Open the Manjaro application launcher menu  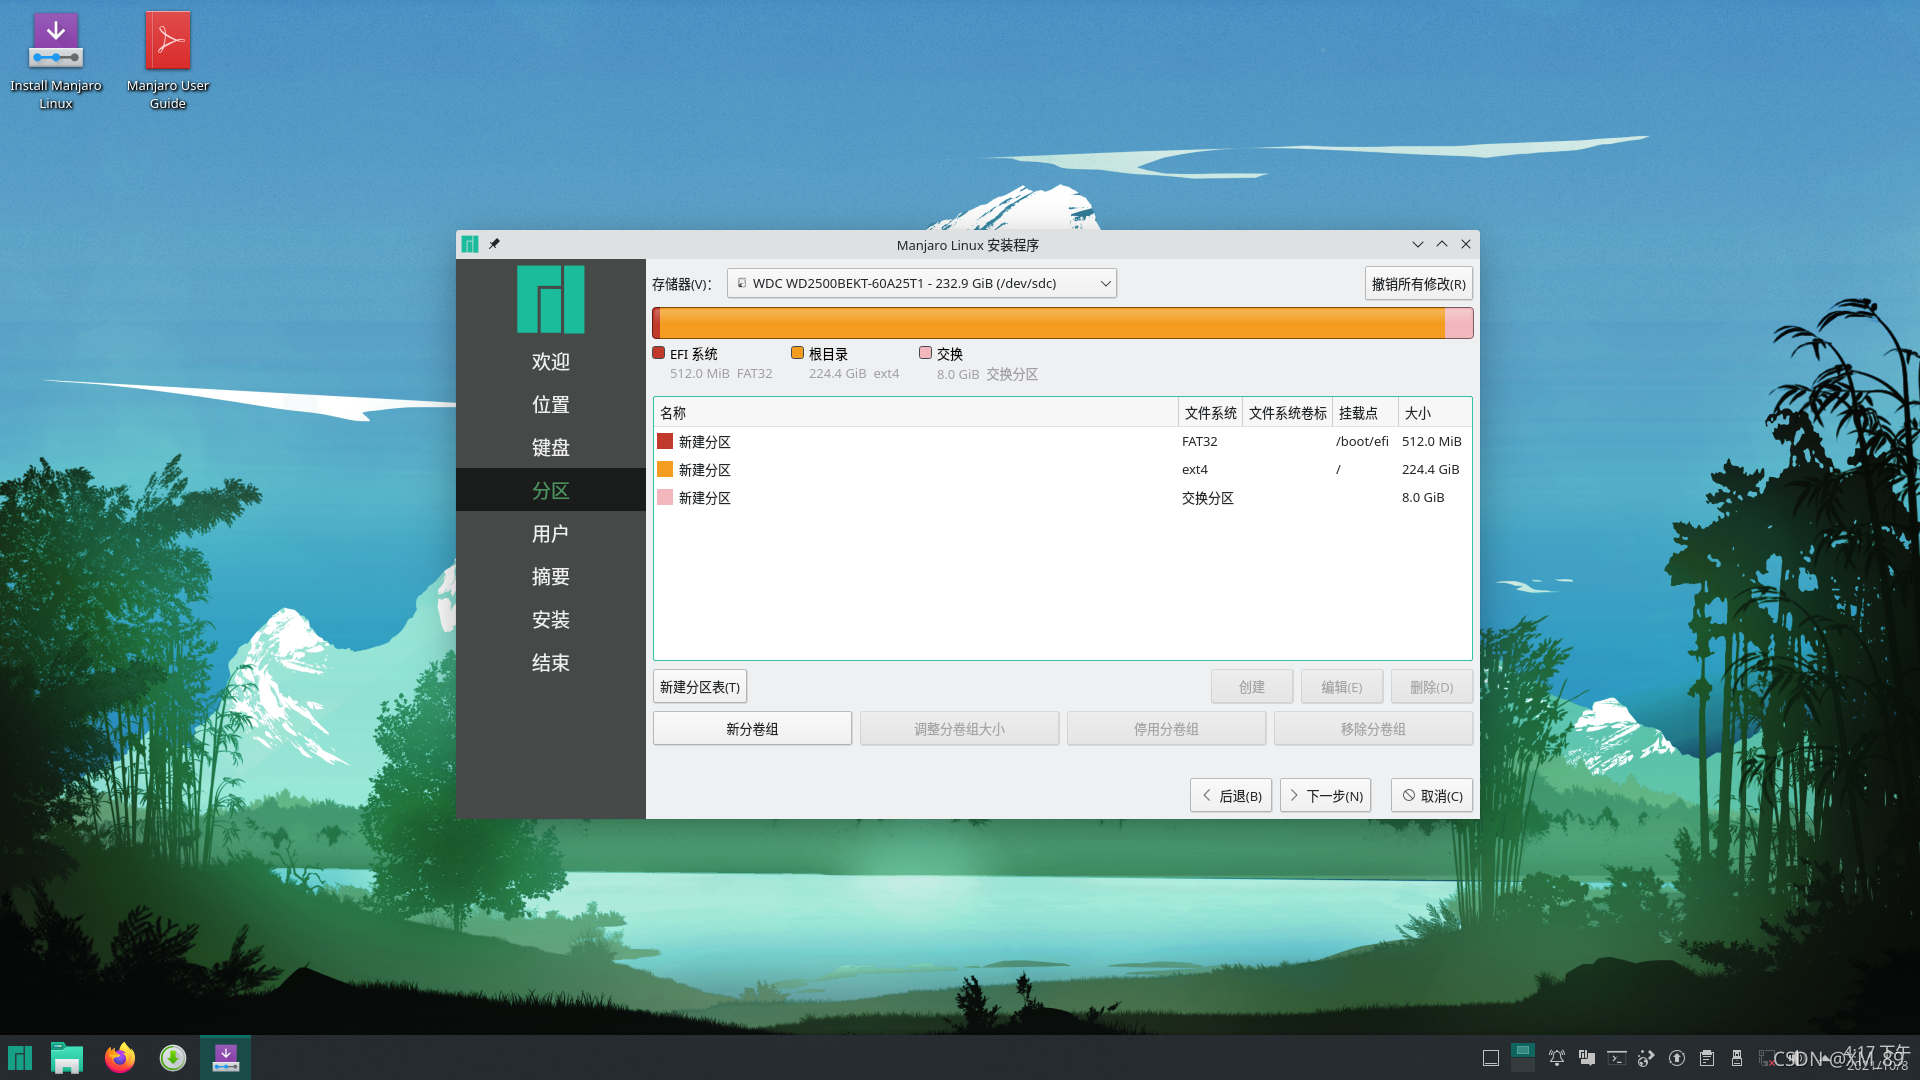(20, 1057)
